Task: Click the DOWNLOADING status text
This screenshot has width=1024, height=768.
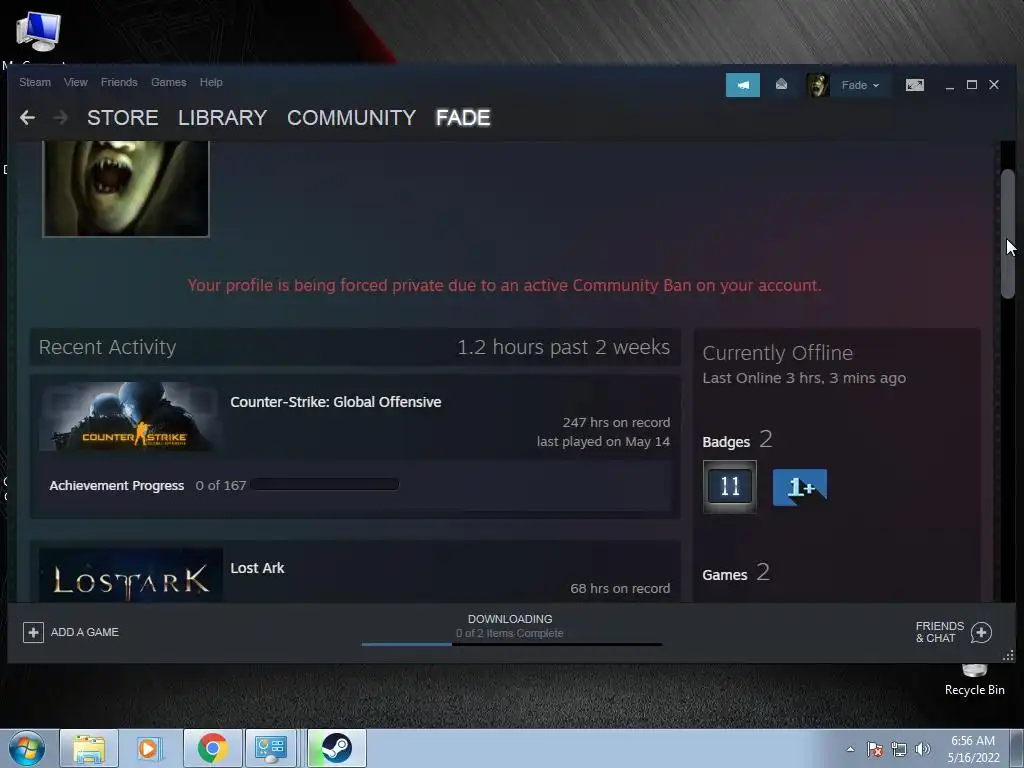Action: tap(510, 618)
